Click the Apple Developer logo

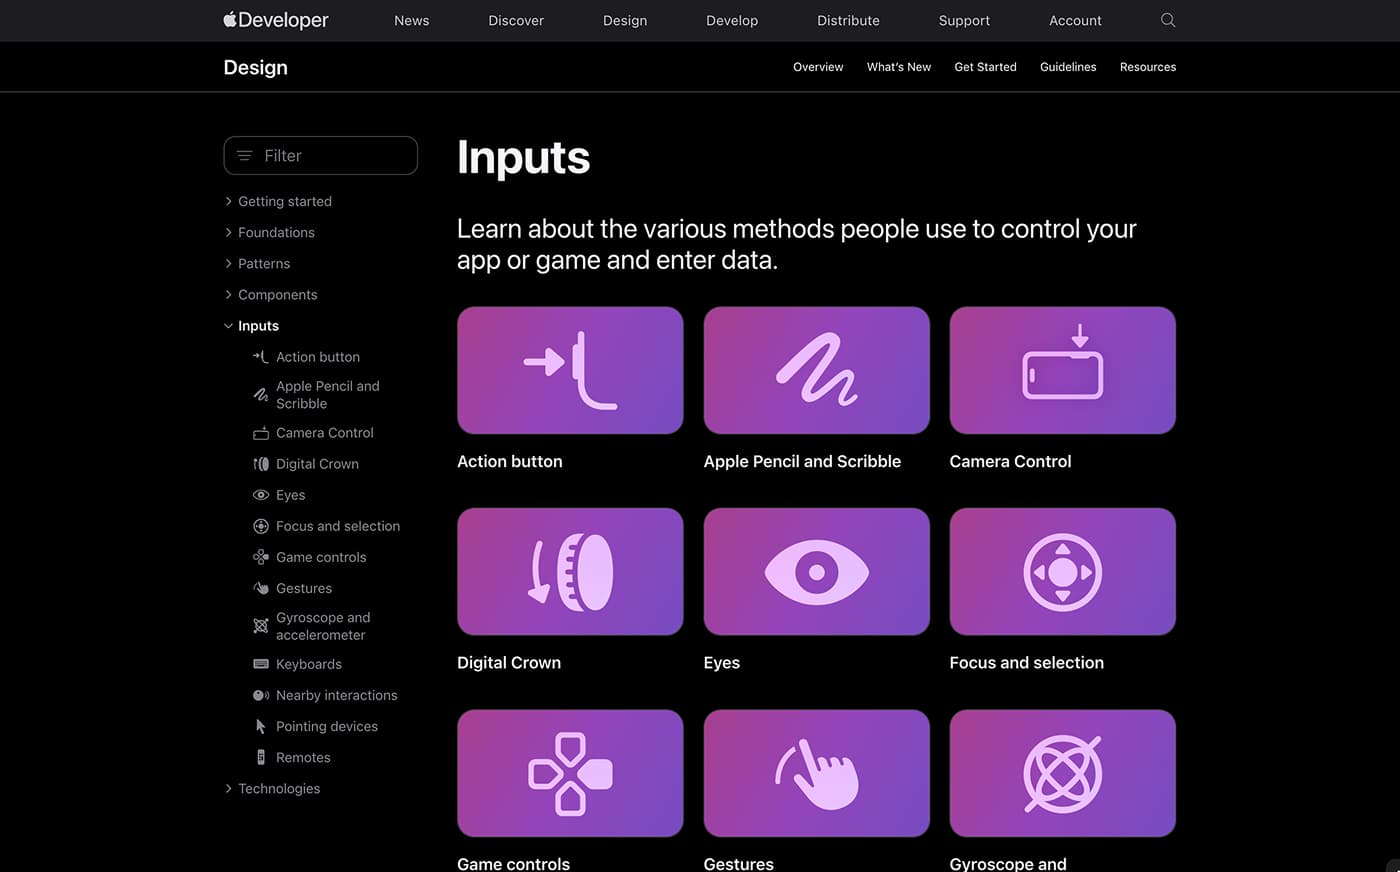[275, 20]
